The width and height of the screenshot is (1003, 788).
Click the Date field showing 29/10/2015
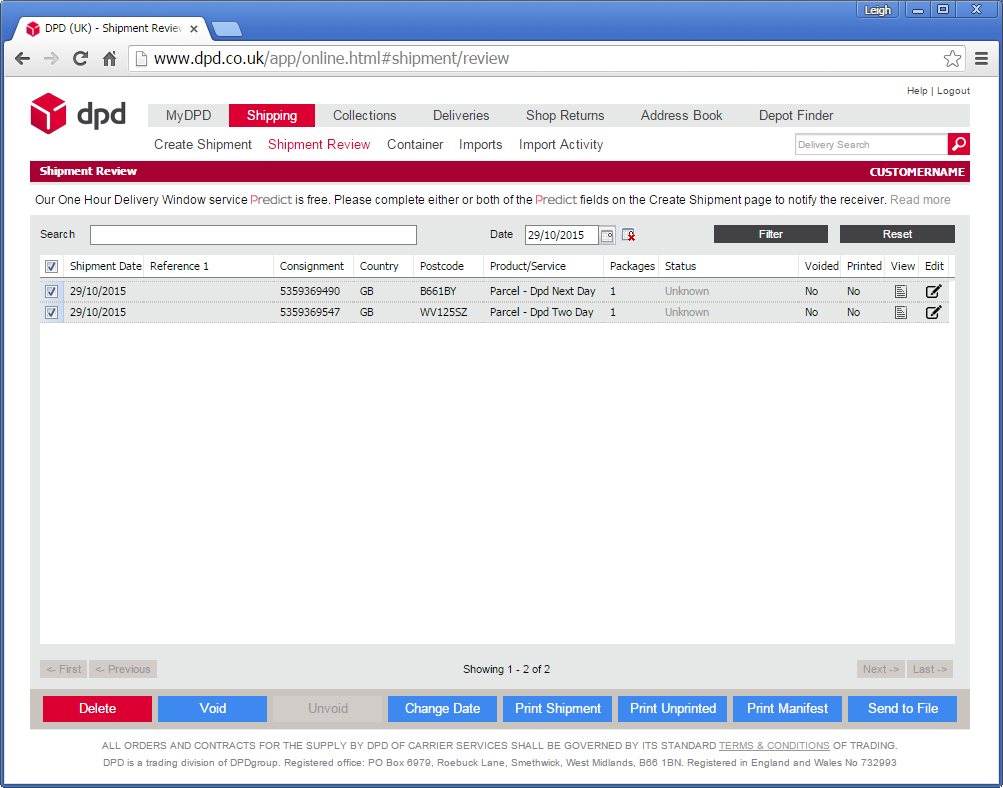[x=562, y=235]
